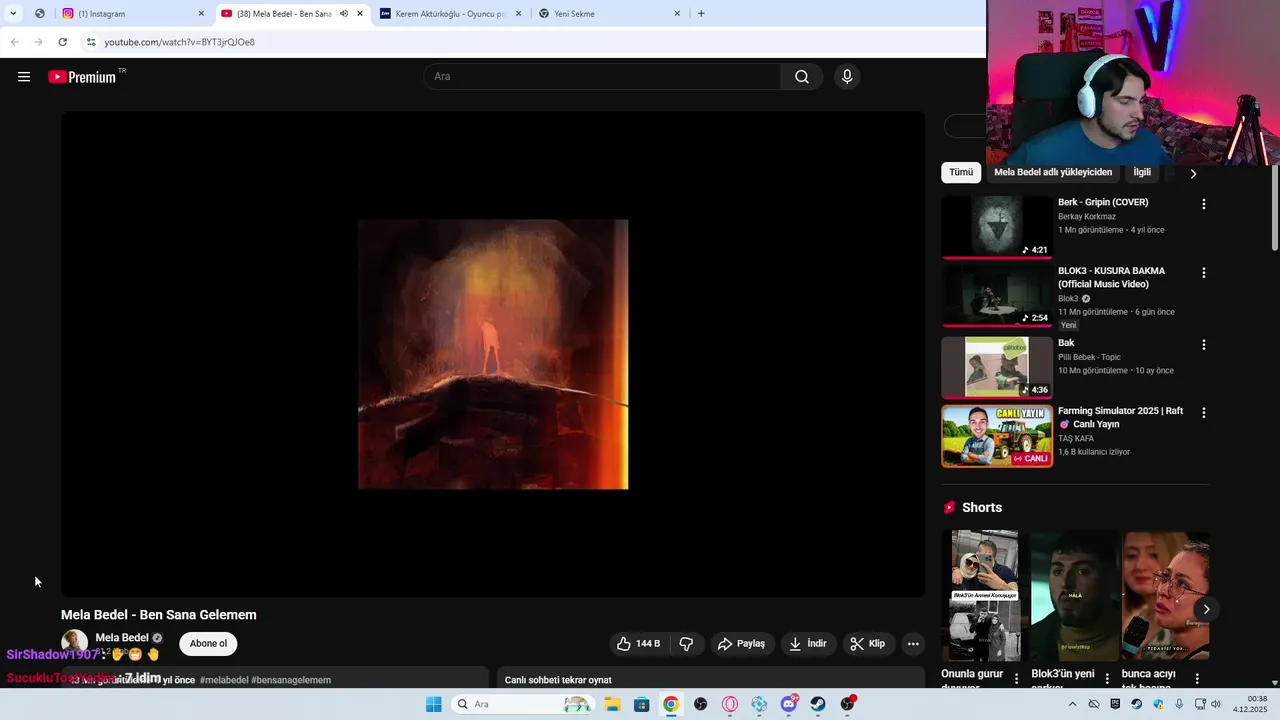Dislike the Mela Bedel video
This screenshot has height=720, width=1280.
686,644
